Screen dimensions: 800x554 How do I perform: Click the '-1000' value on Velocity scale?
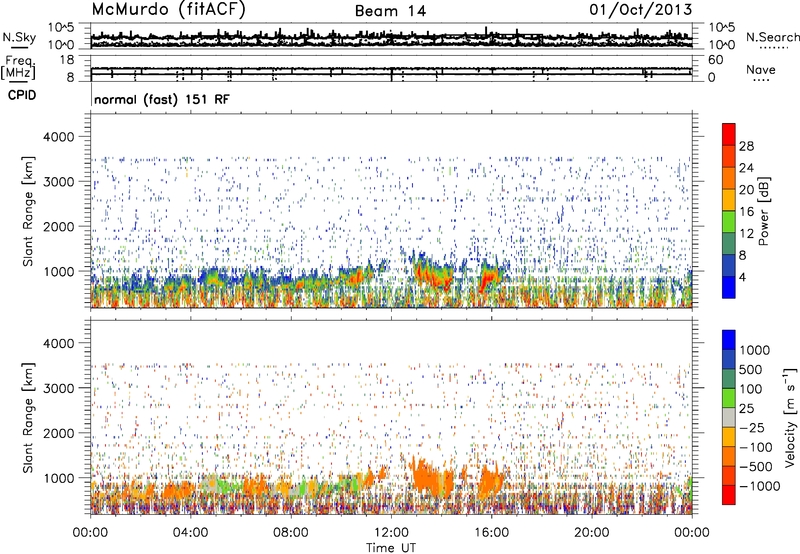[759, 486]
